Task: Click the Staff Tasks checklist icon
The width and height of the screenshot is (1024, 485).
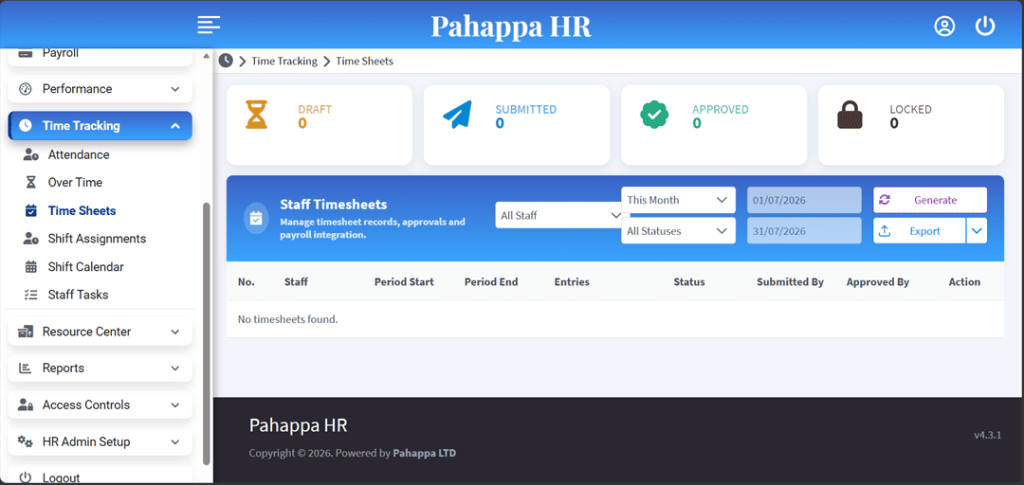Action: pos(31,295)
